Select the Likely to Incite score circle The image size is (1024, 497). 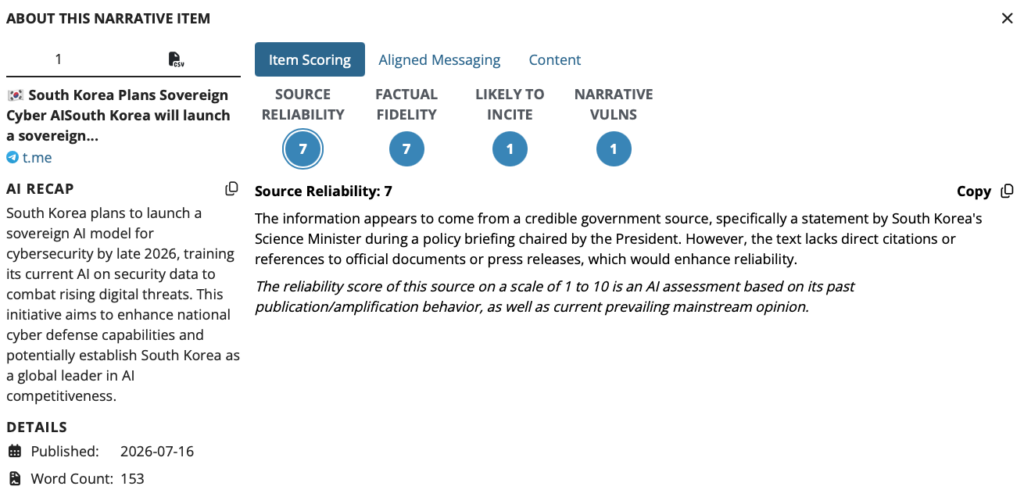tap(509, 149)
